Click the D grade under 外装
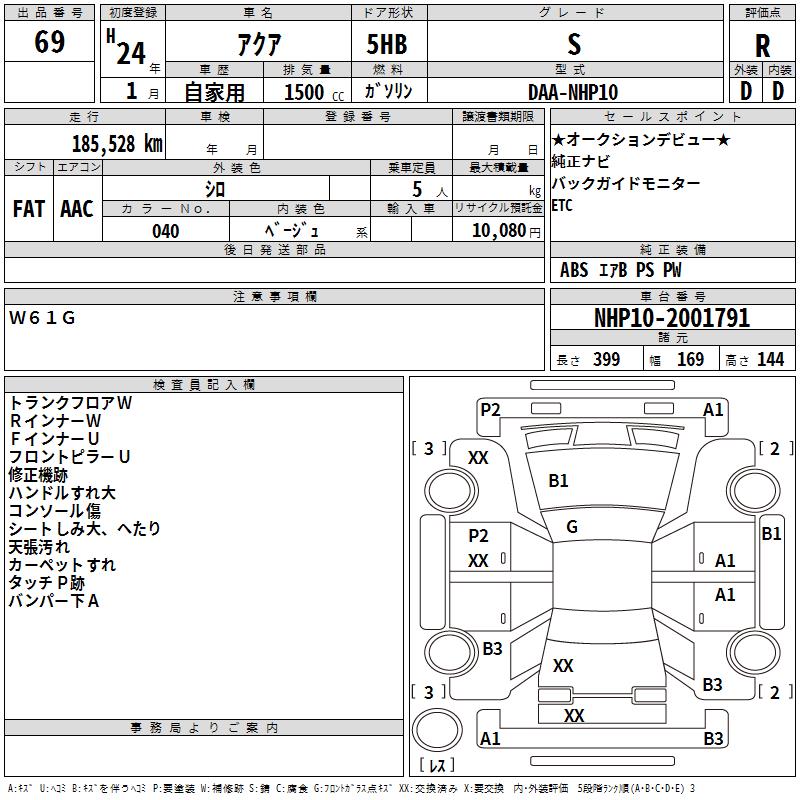This screenshot has height=800, width=800. (x=746, y=91)
